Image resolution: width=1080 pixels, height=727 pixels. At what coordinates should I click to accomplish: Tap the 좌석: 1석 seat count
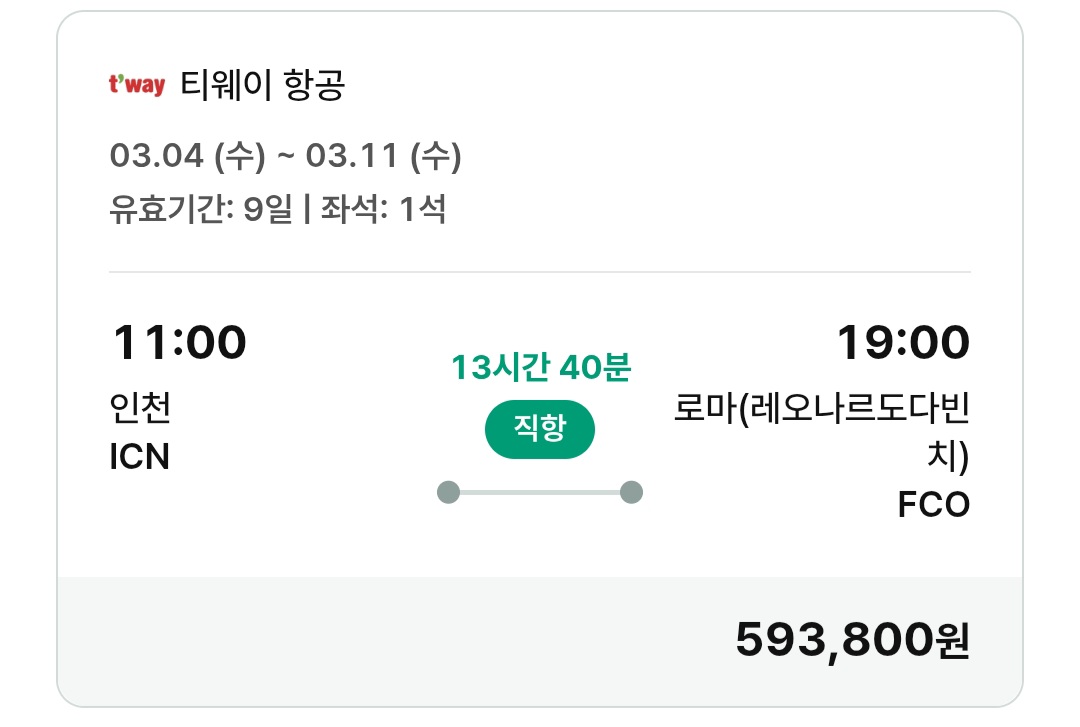click(382, 210)
